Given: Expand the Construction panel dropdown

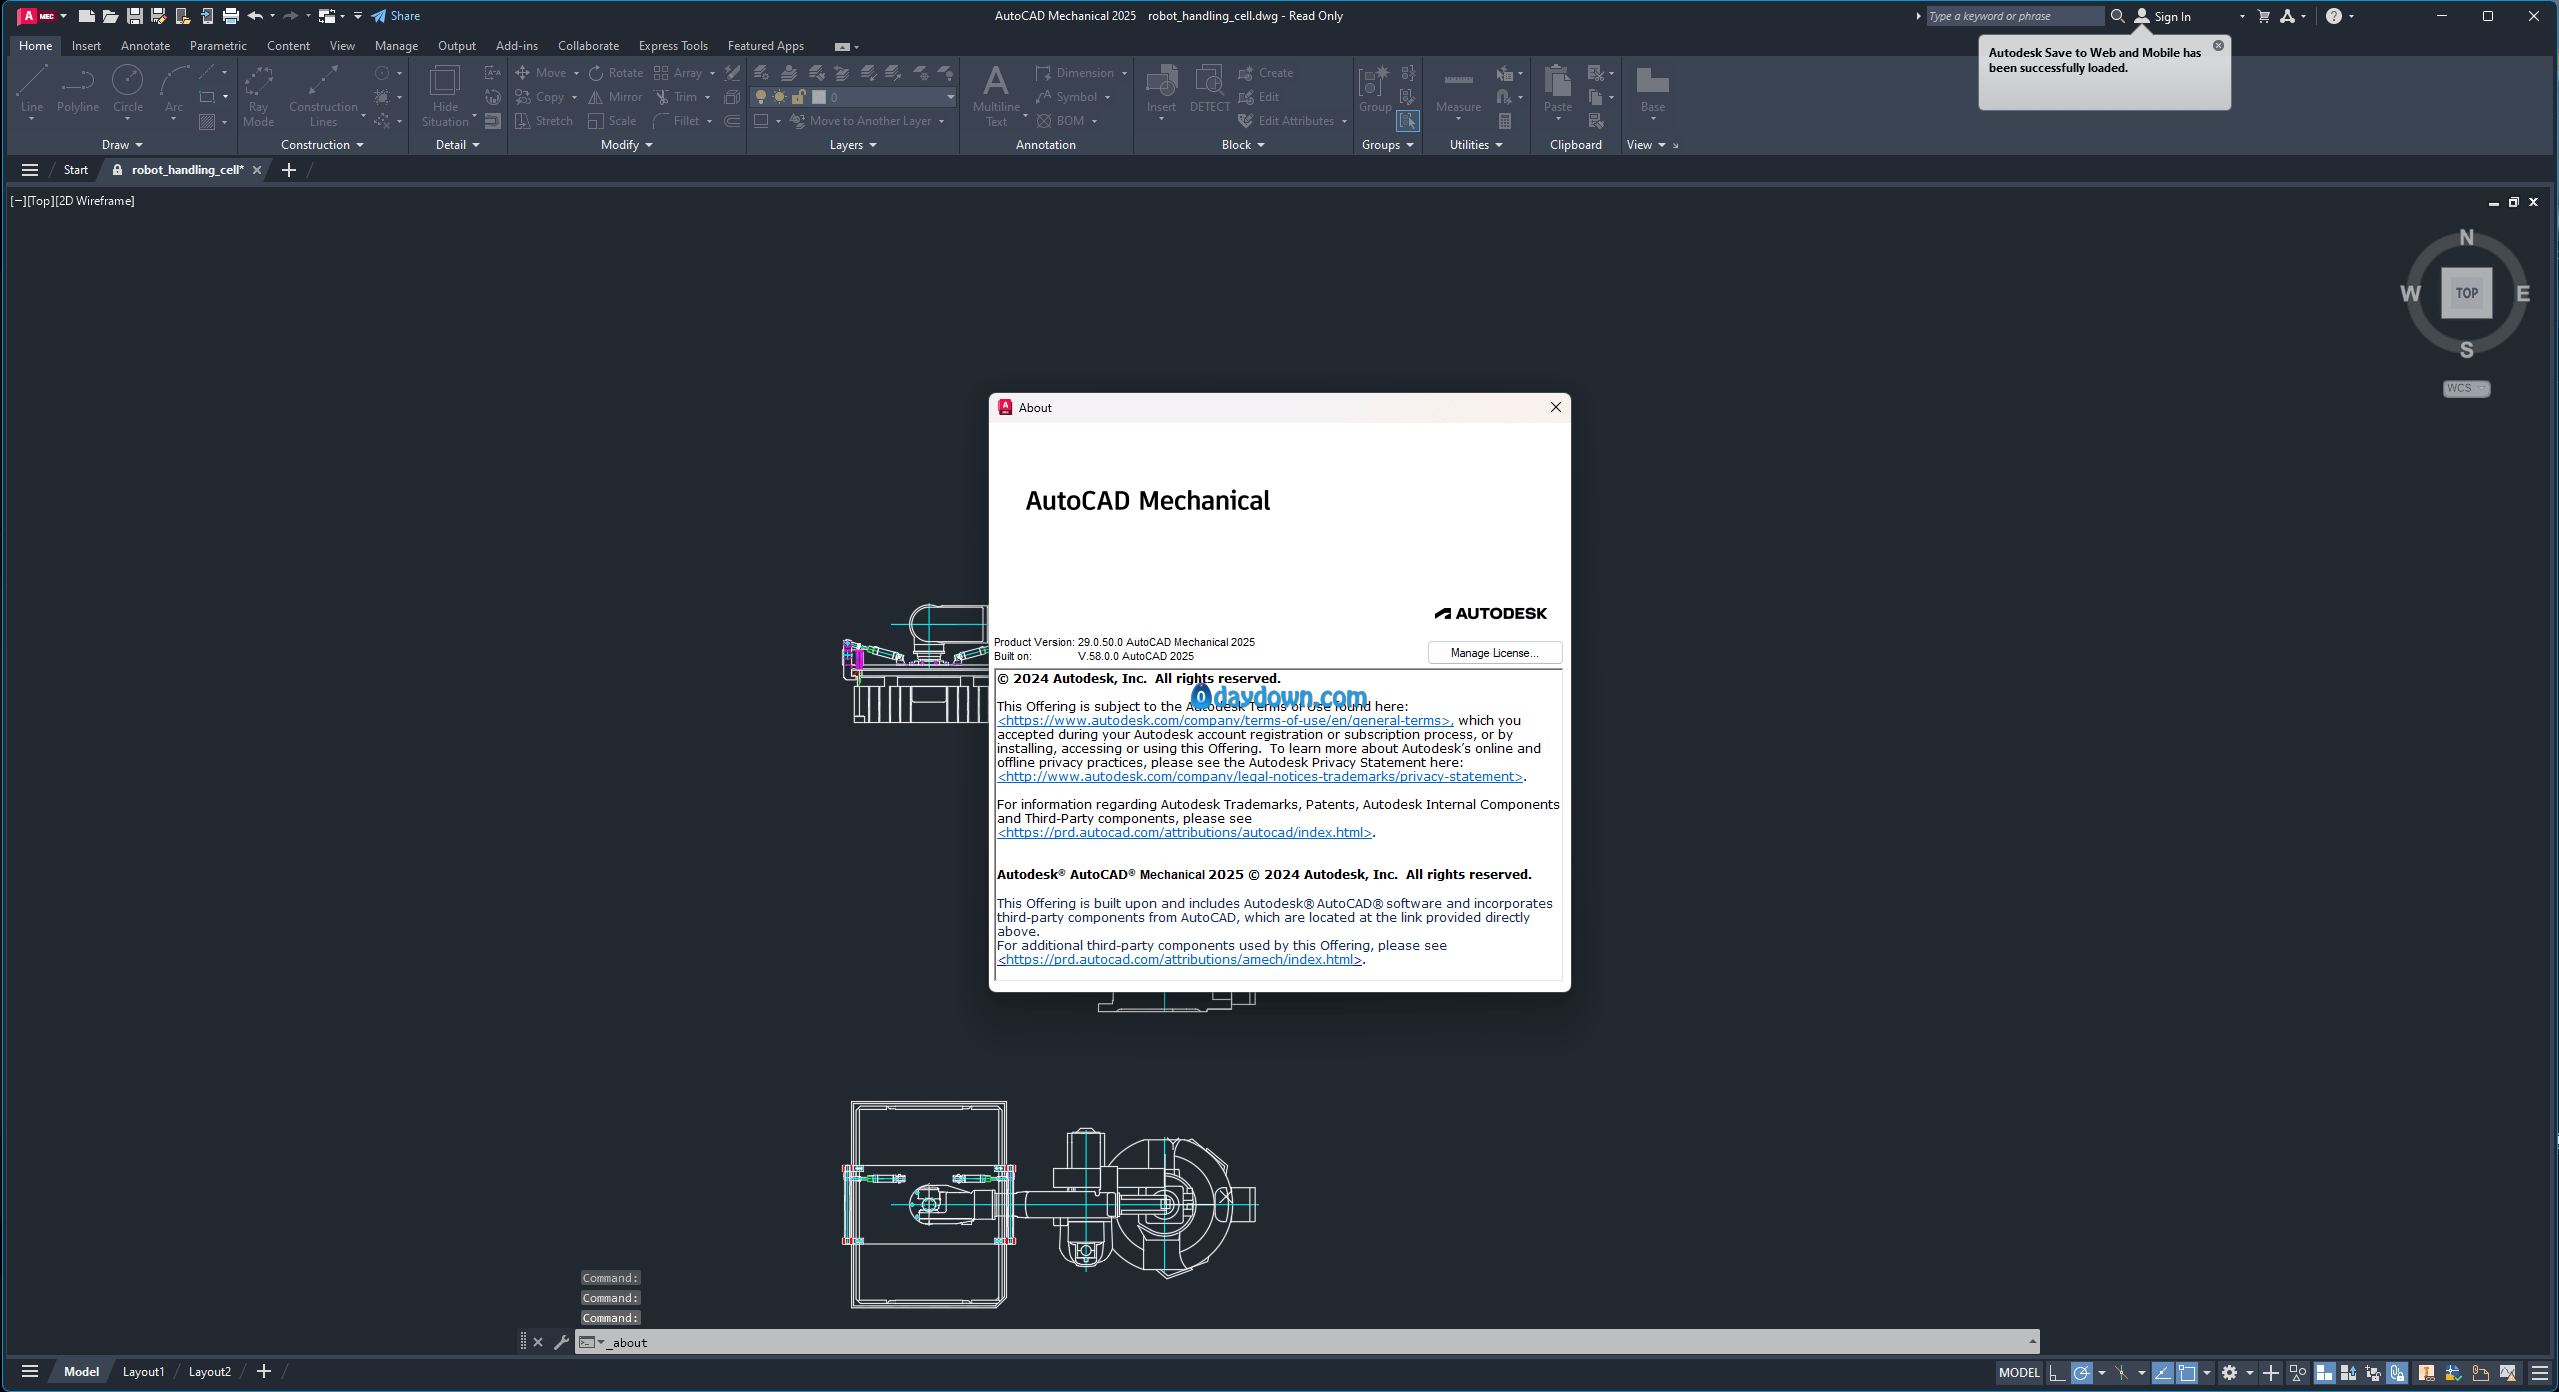Looking at the screenshot, I should coord(322,145).
